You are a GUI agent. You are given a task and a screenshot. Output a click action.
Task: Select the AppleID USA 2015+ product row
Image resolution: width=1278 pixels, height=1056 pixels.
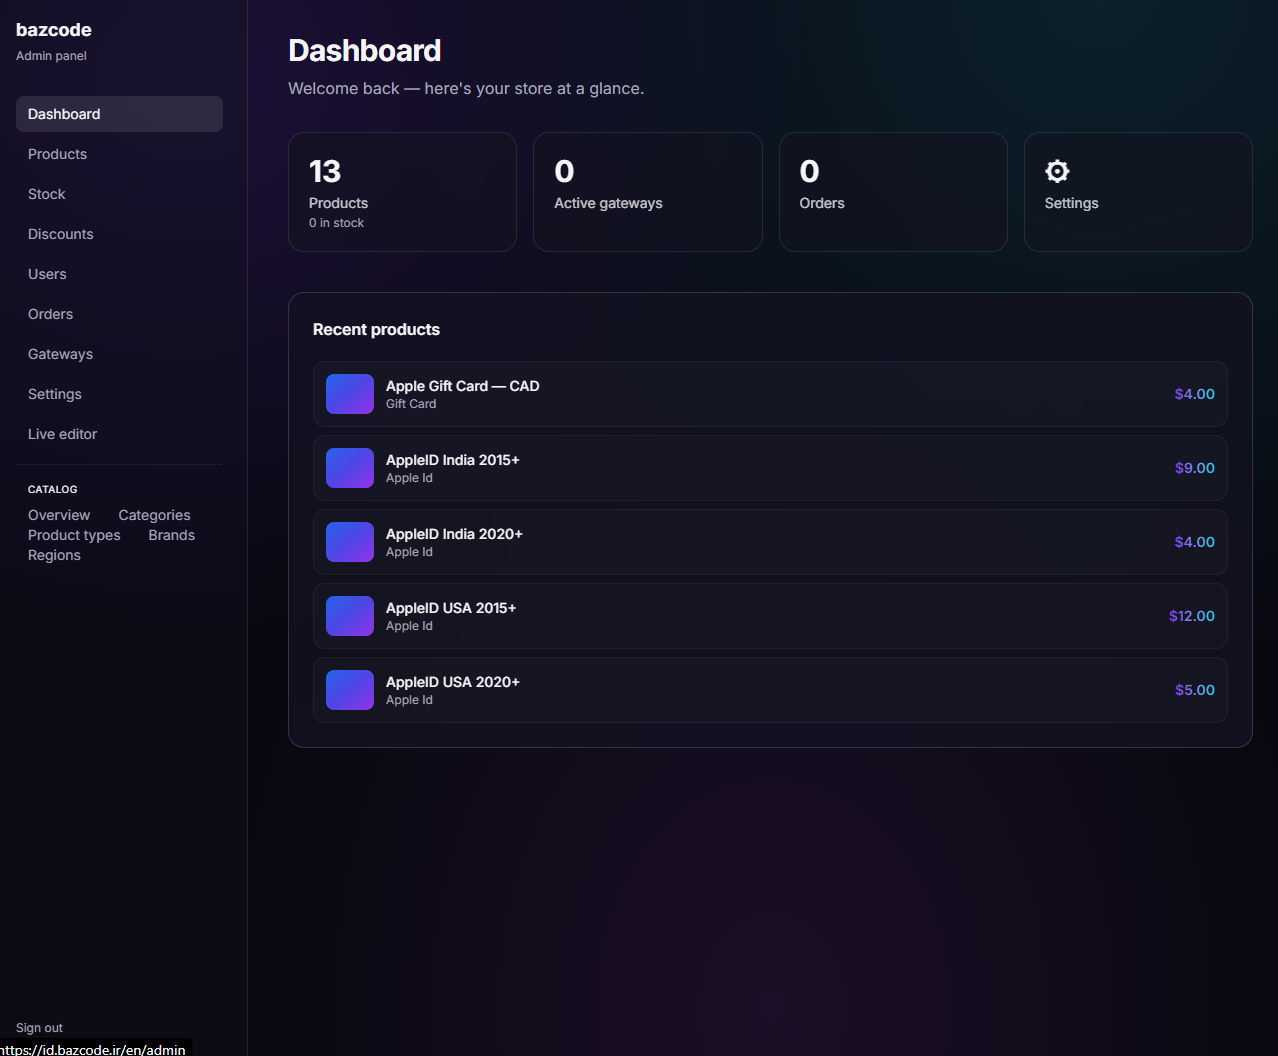770,616
